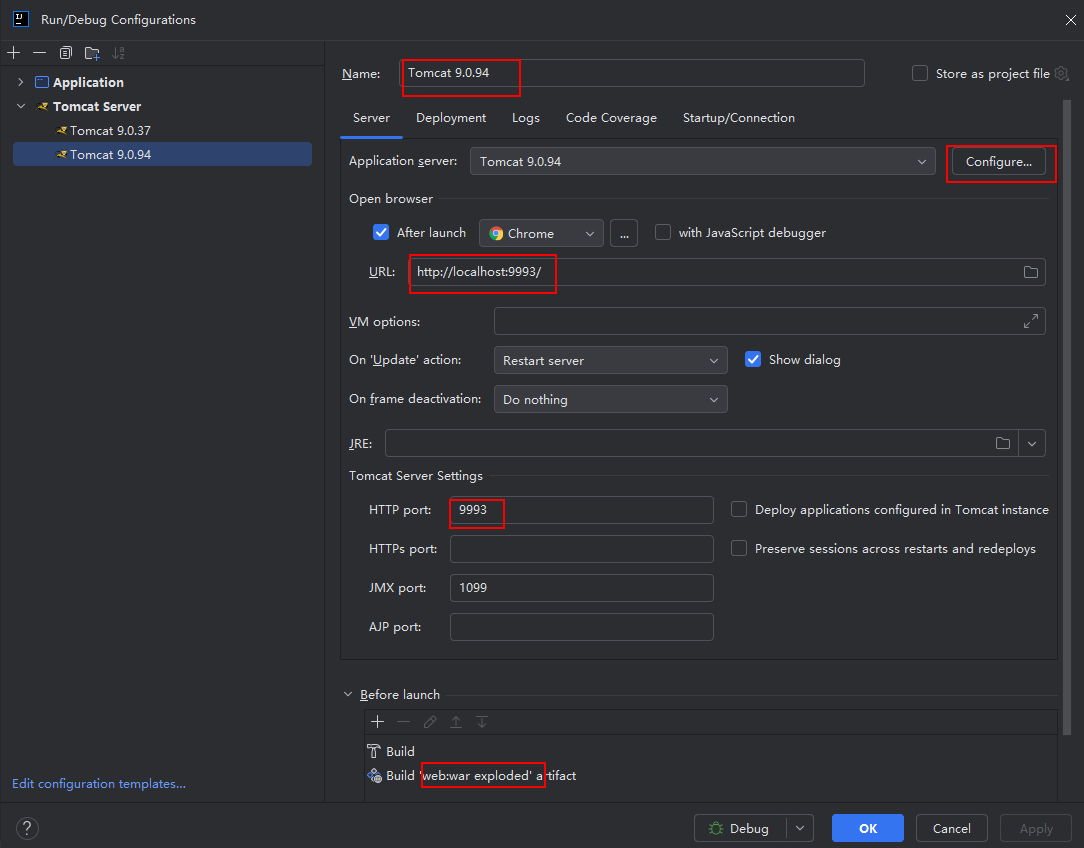1084x848 pixels.
Task: Disable the After launch checkbox
Action: [x=381, y=233]
